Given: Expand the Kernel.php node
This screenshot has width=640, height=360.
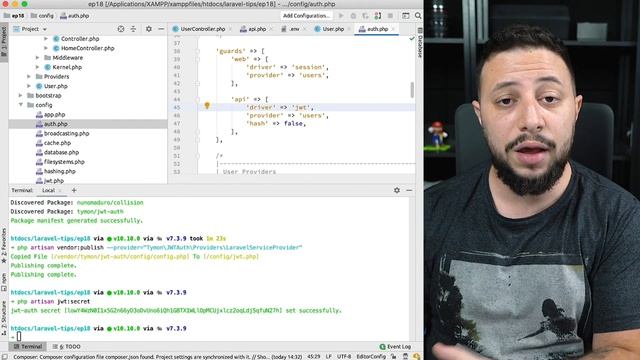Looking at the screenshot, I should [38, 67].
